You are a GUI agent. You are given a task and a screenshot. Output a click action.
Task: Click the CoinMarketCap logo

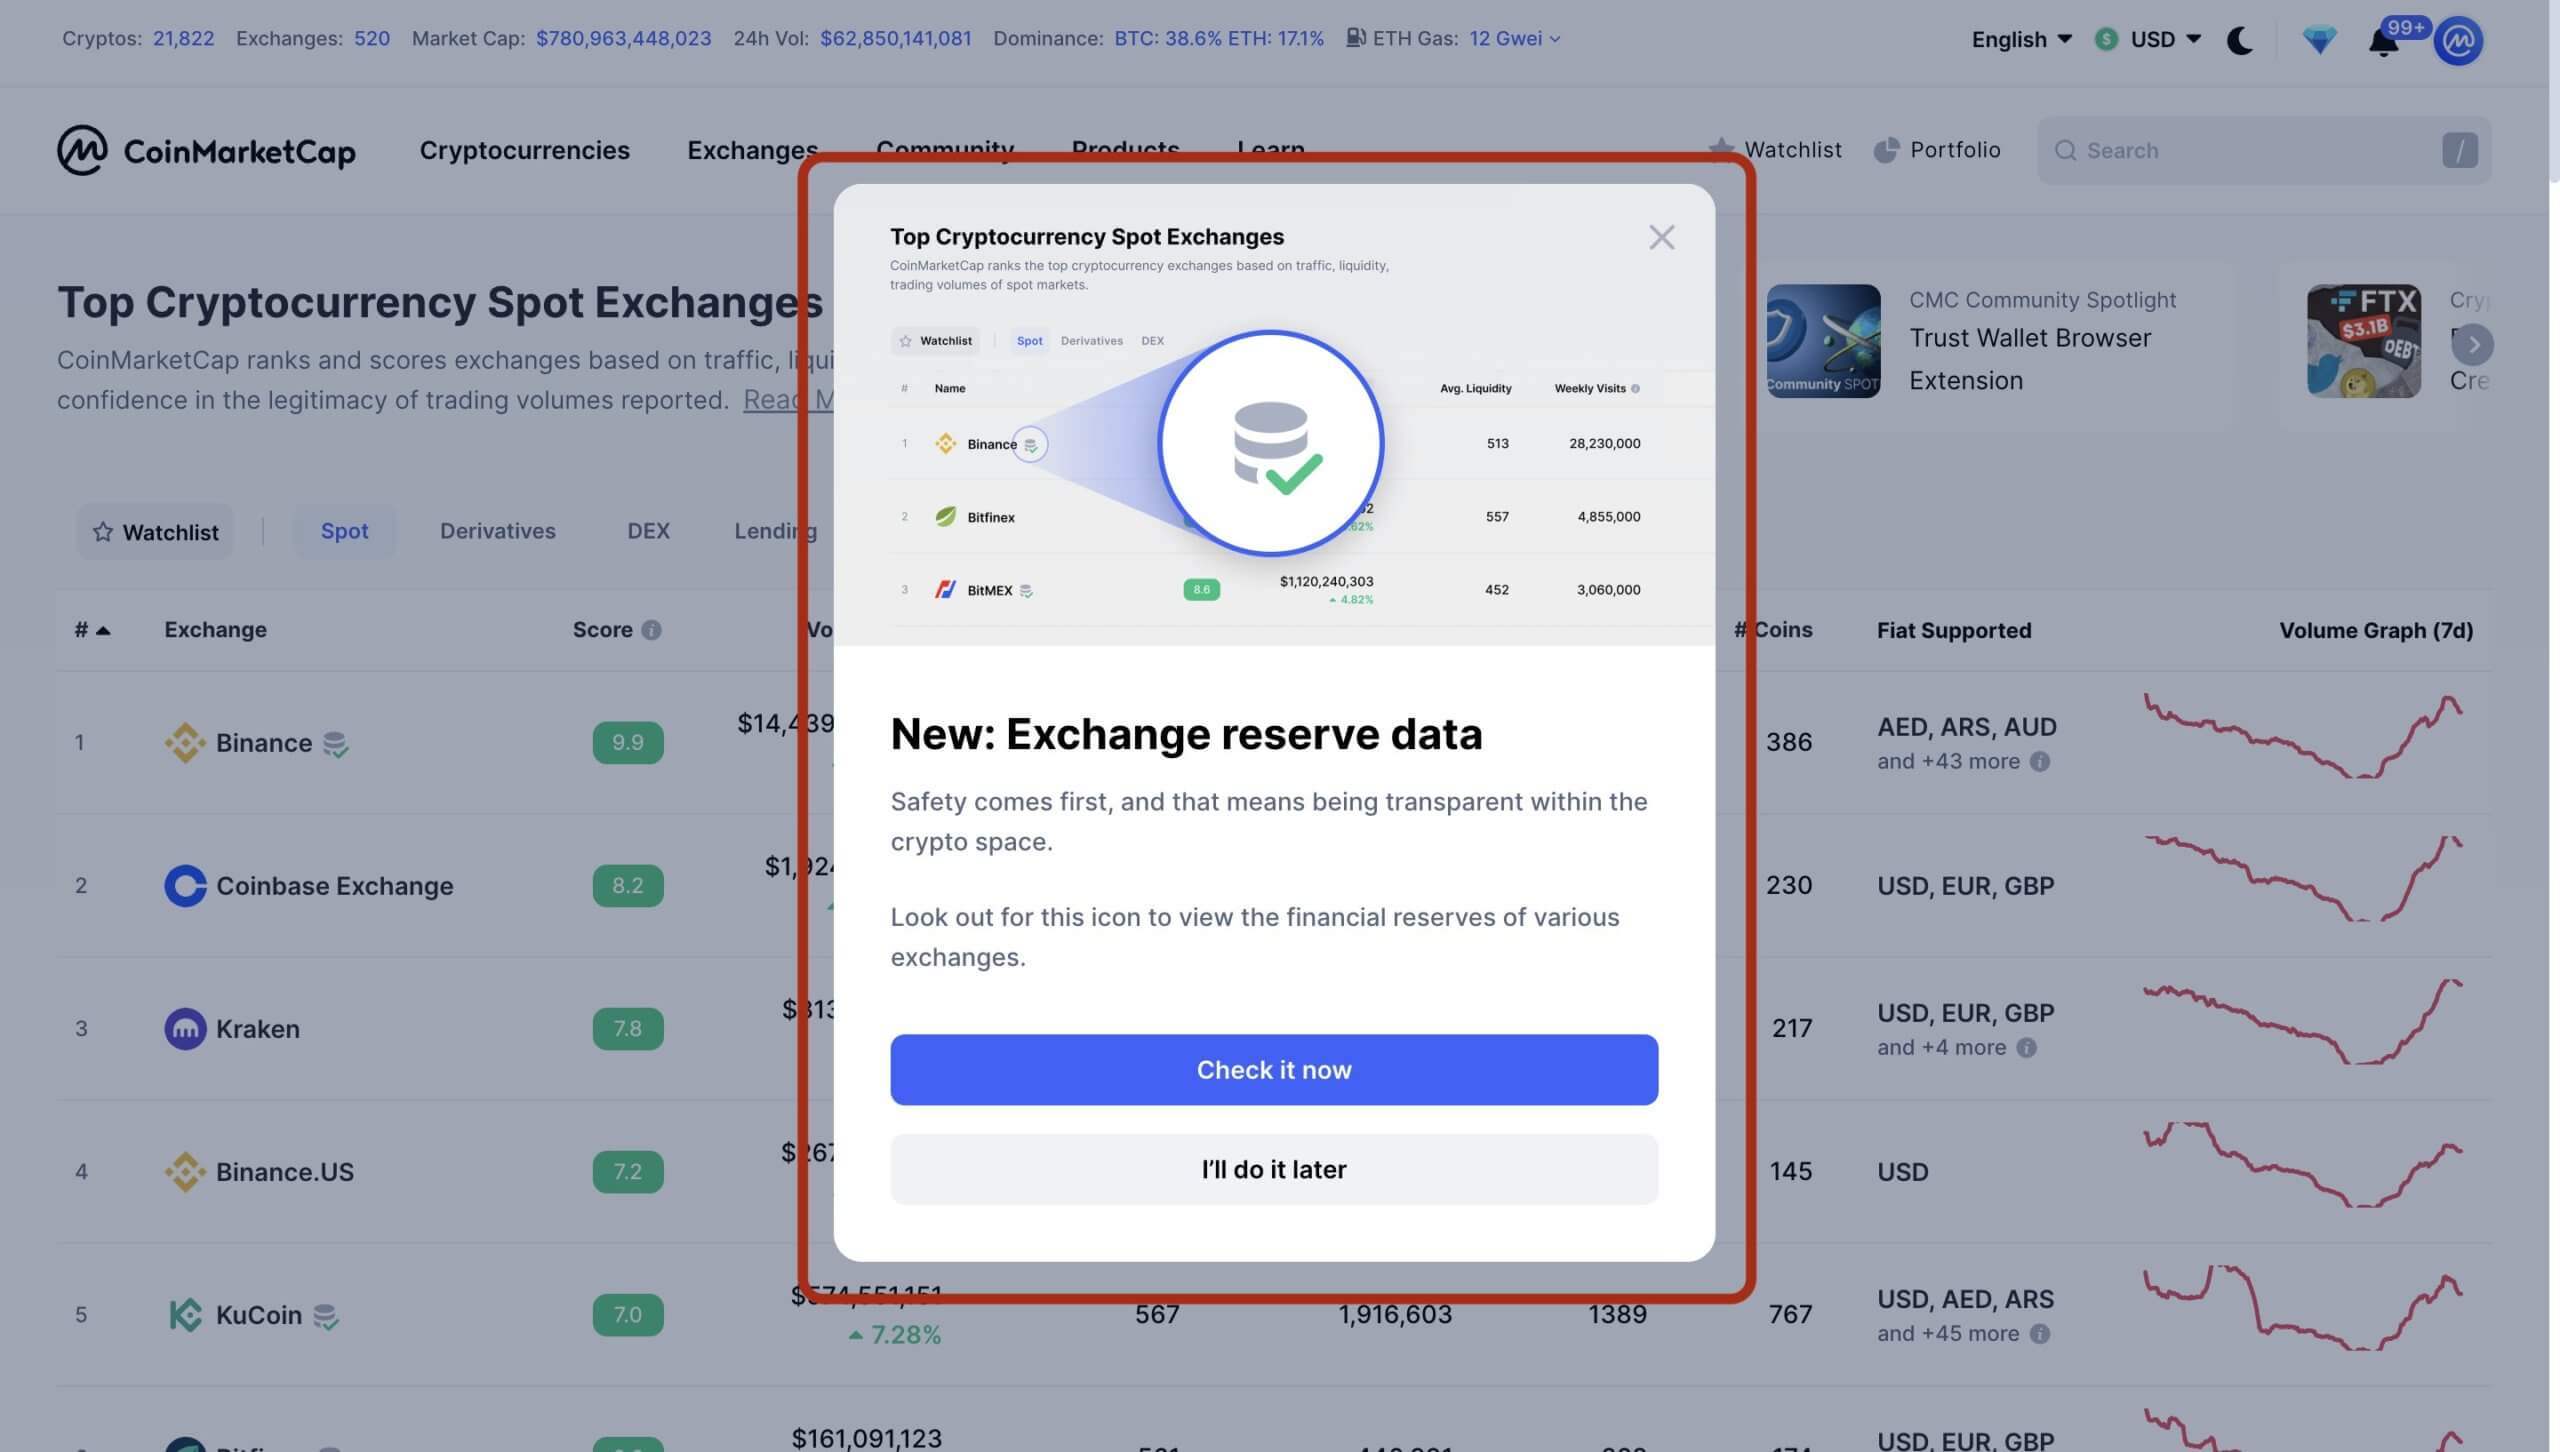[x=206, y=150]
